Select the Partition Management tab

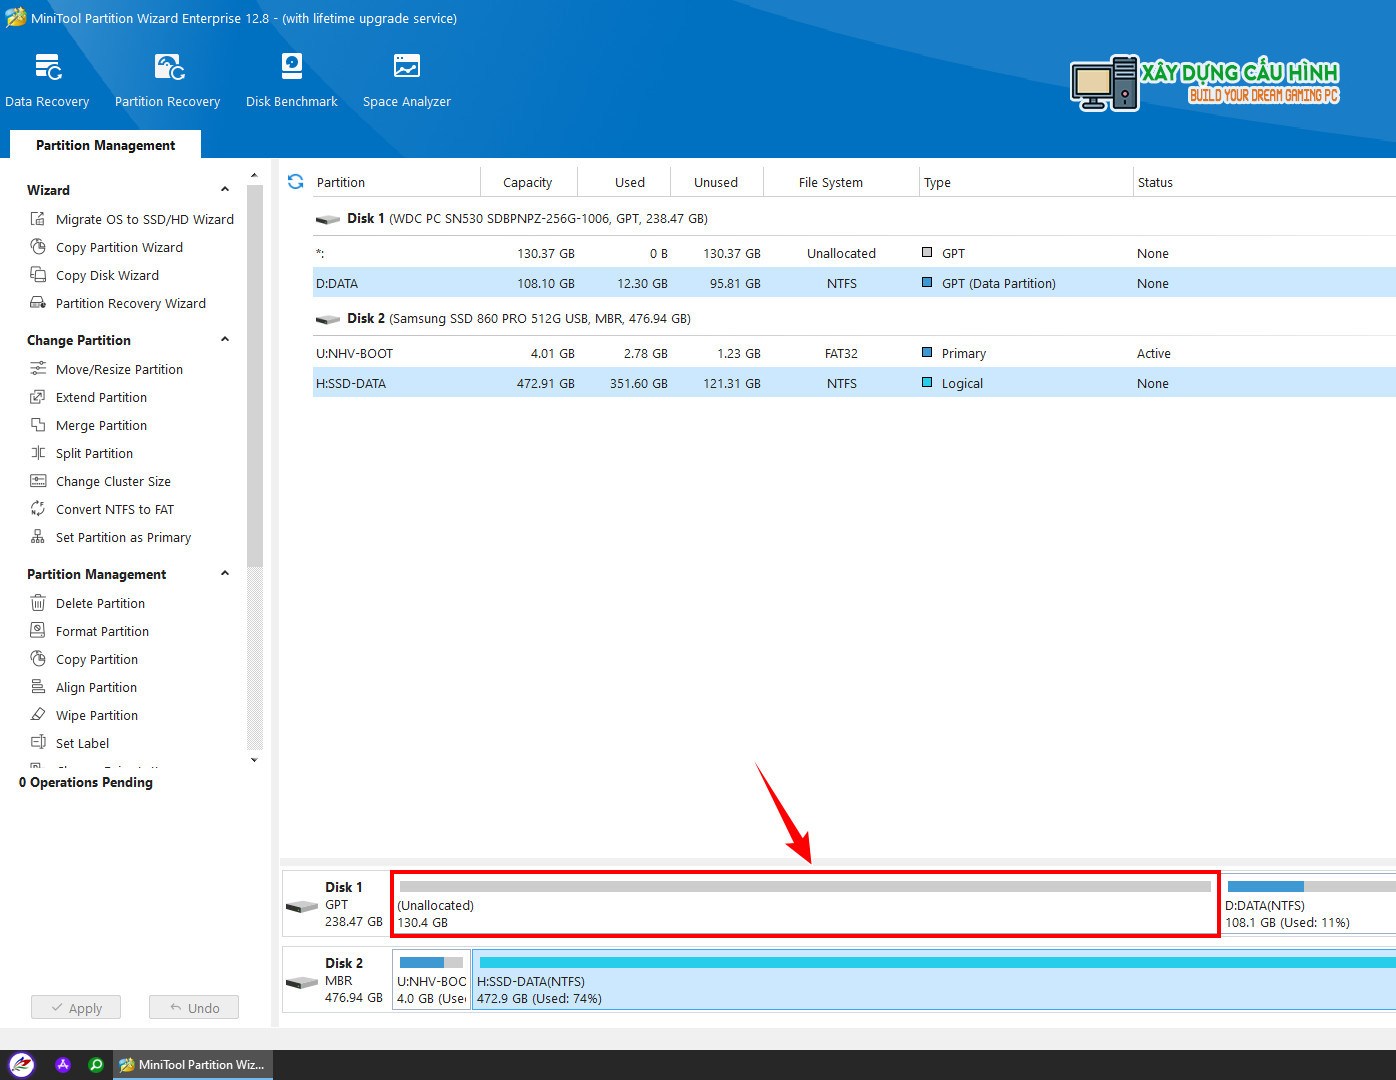(106, 145)
